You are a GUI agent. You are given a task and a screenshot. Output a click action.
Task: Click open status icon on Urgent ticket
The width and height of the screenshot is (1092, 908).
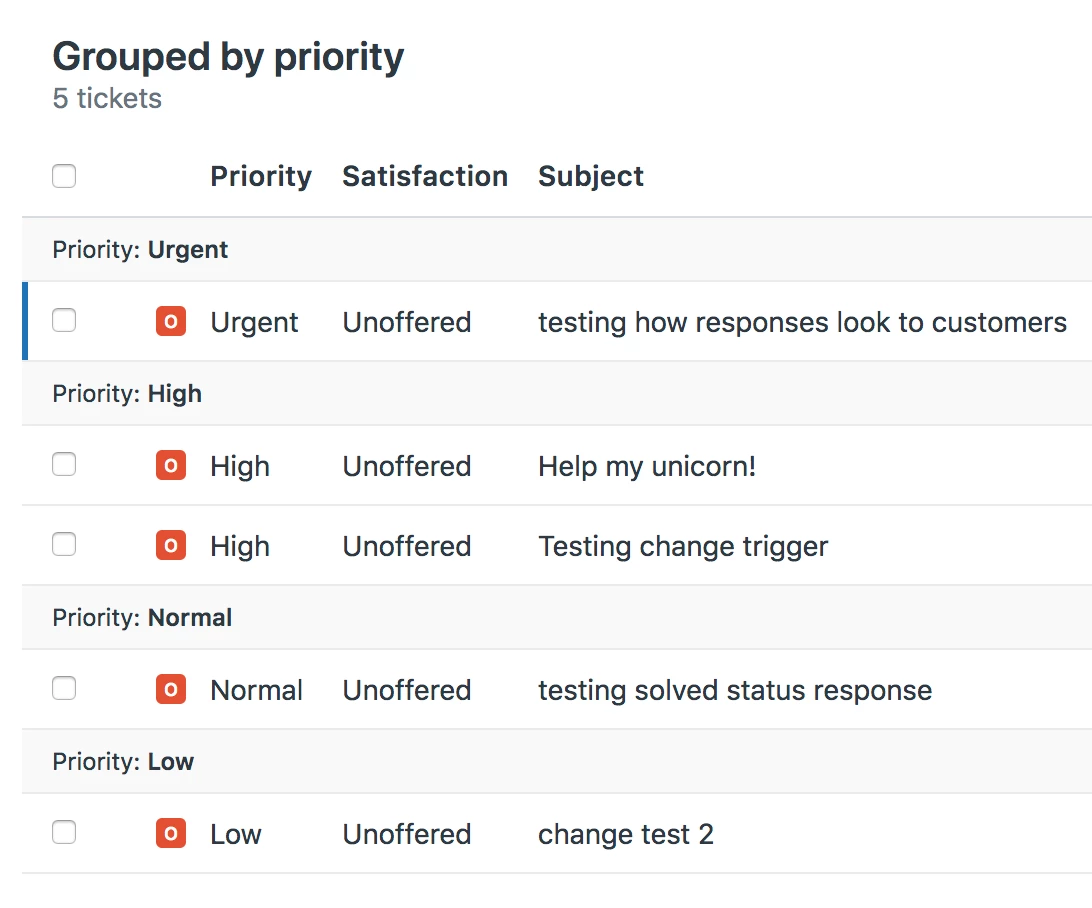(171, 322)
